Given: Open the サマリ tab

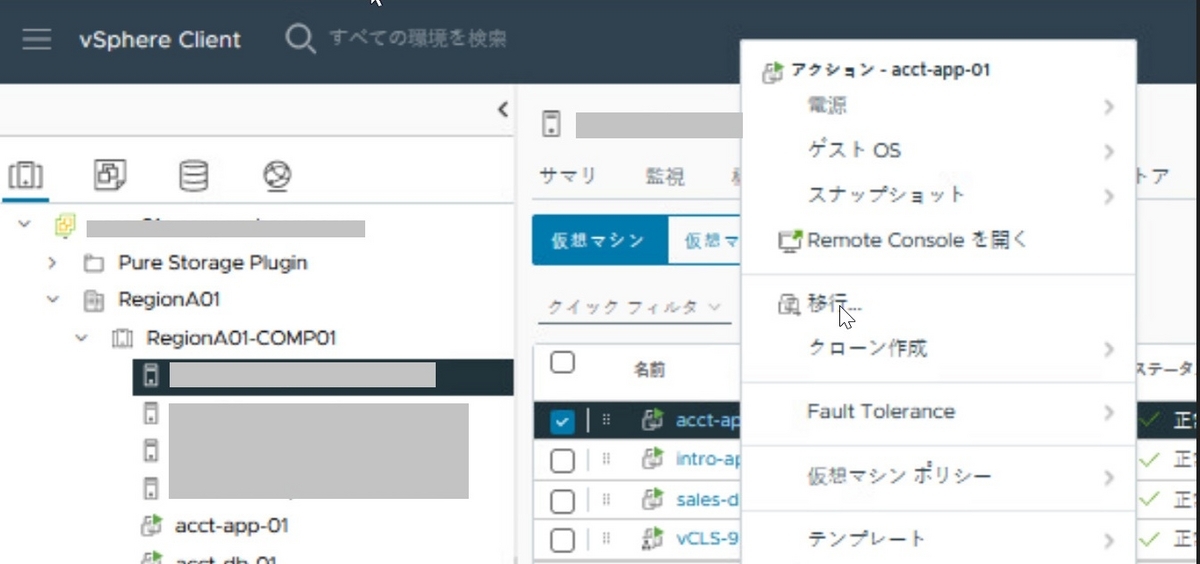Looking at the screenshot, I should click(567, 176).
